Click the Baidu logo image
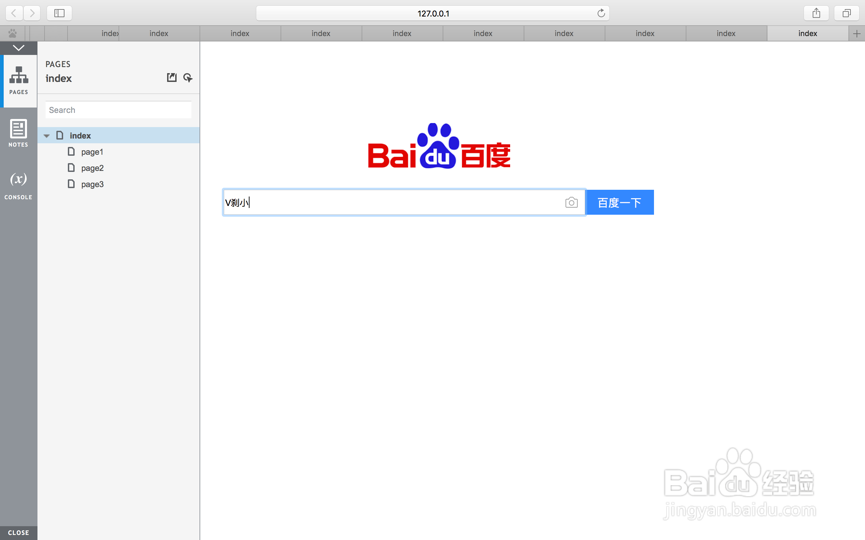Screen dimensions: 865x540 (x=439, y=146)
